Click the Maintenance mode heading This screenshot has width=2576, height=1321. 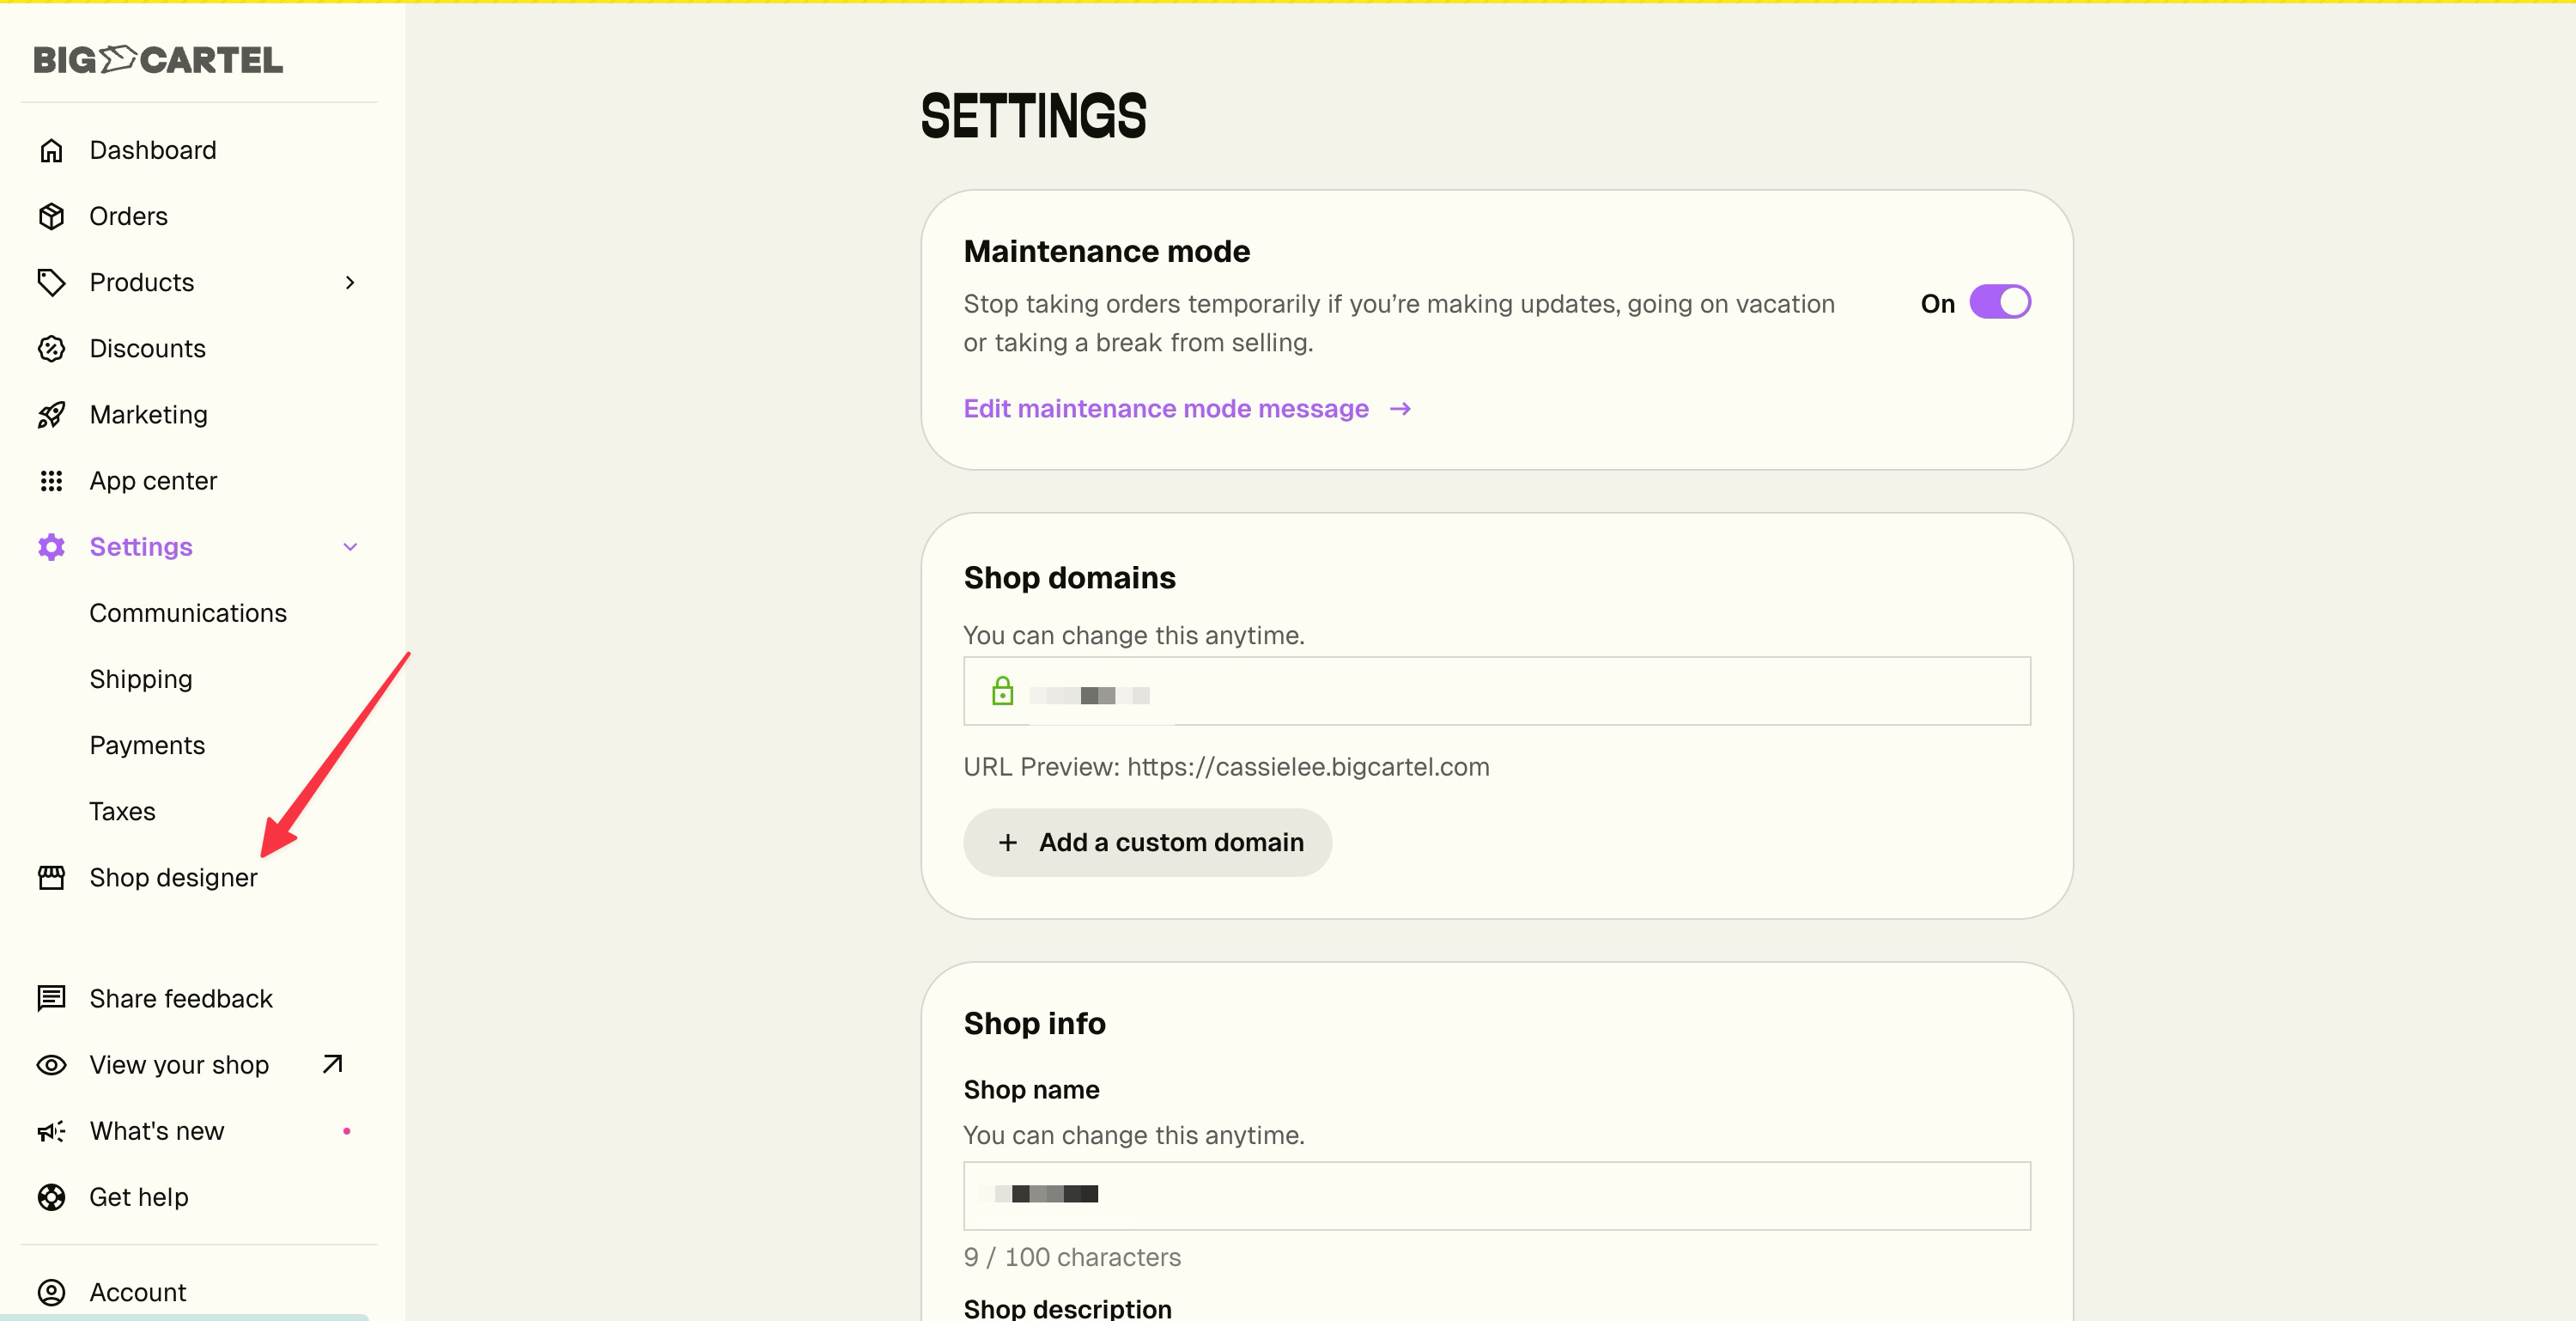[1107, 251]
